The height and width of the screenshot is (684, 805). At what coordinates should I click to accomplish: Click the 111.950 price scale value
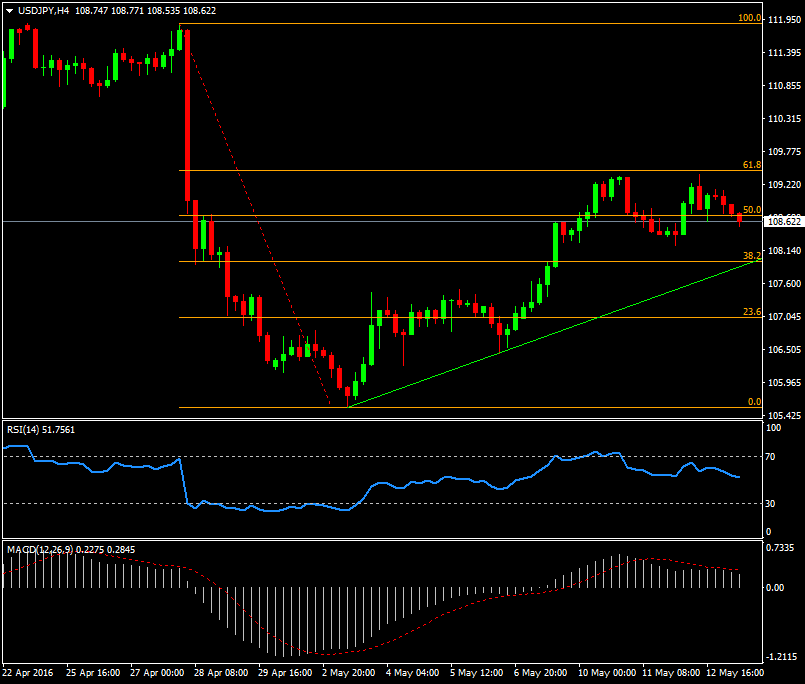point(783,19)
